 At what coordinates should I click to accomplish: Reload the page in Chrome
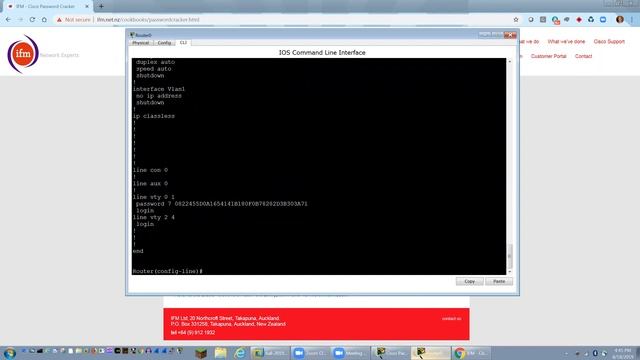point(32,20)
